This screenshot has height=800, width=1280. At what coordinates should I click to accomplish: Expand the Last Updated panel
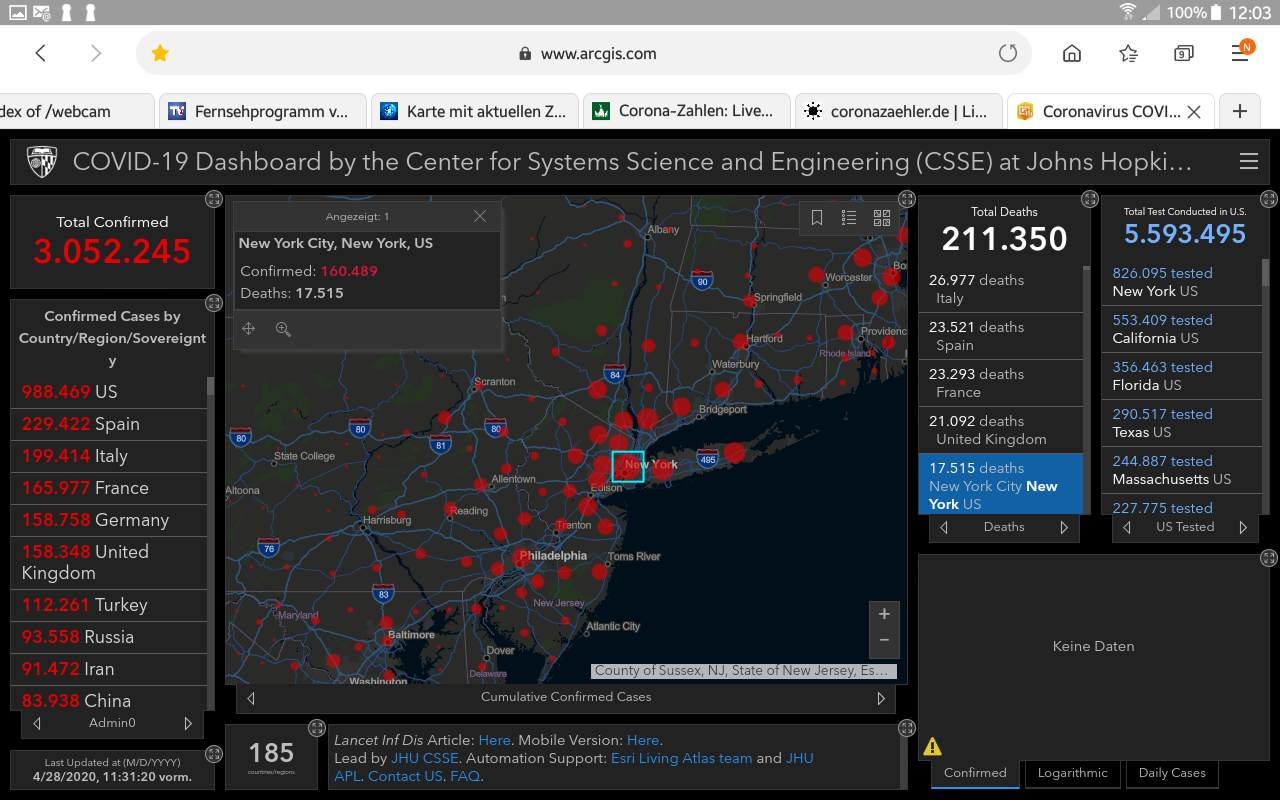pos(213,754)
